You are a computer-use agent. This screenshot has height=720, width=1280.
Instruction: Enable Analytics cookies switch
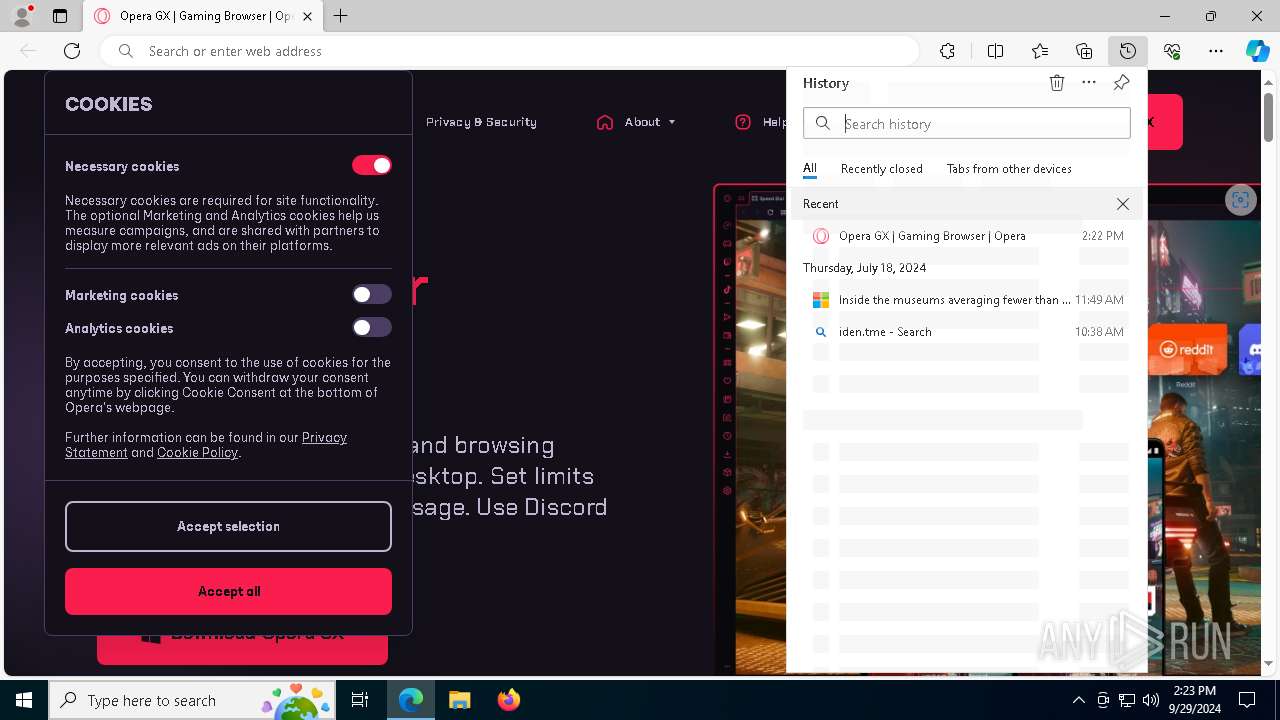[x=372, y=327]
